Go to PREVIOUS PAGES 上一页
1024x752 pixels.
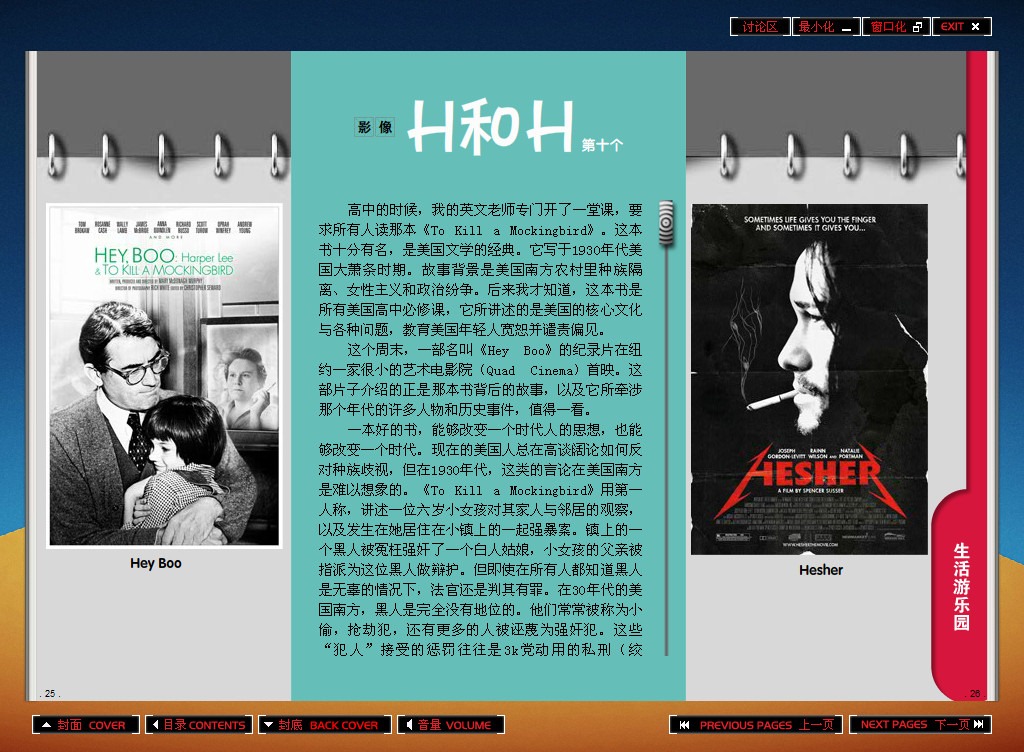(756, 725)
